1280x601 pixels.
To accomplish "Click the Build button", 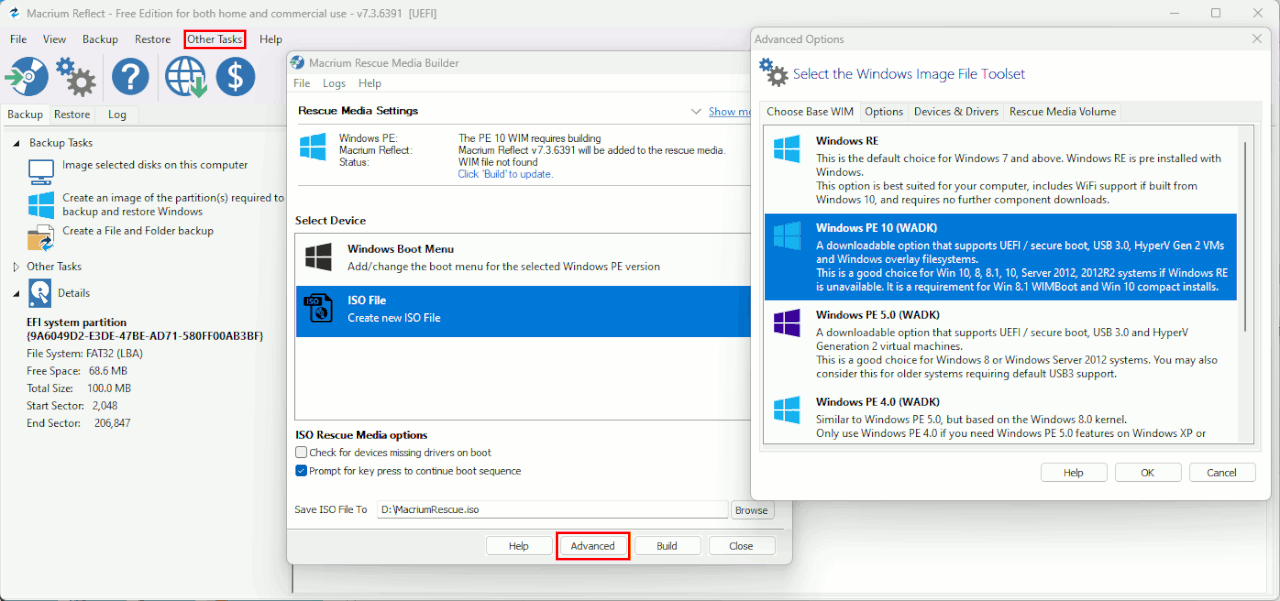I will 667,546.
